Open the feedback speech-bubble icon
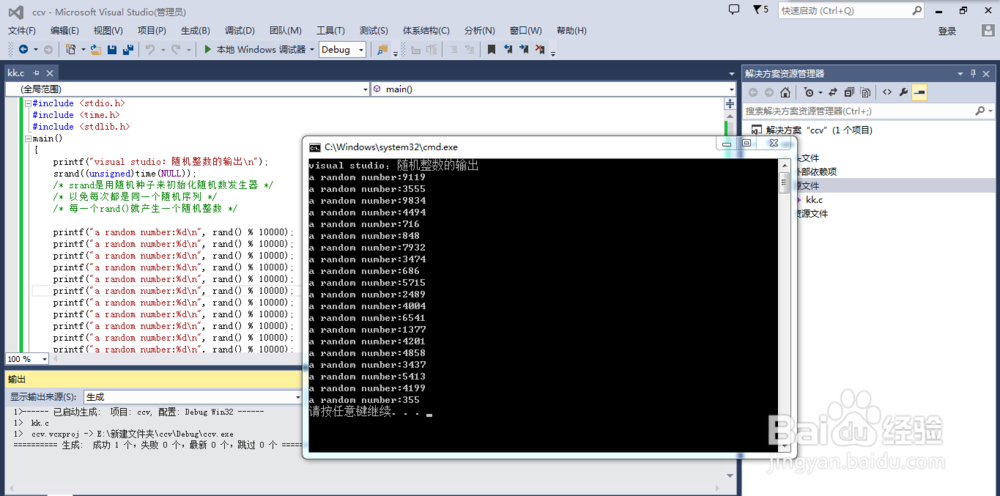 pos(734,10)
